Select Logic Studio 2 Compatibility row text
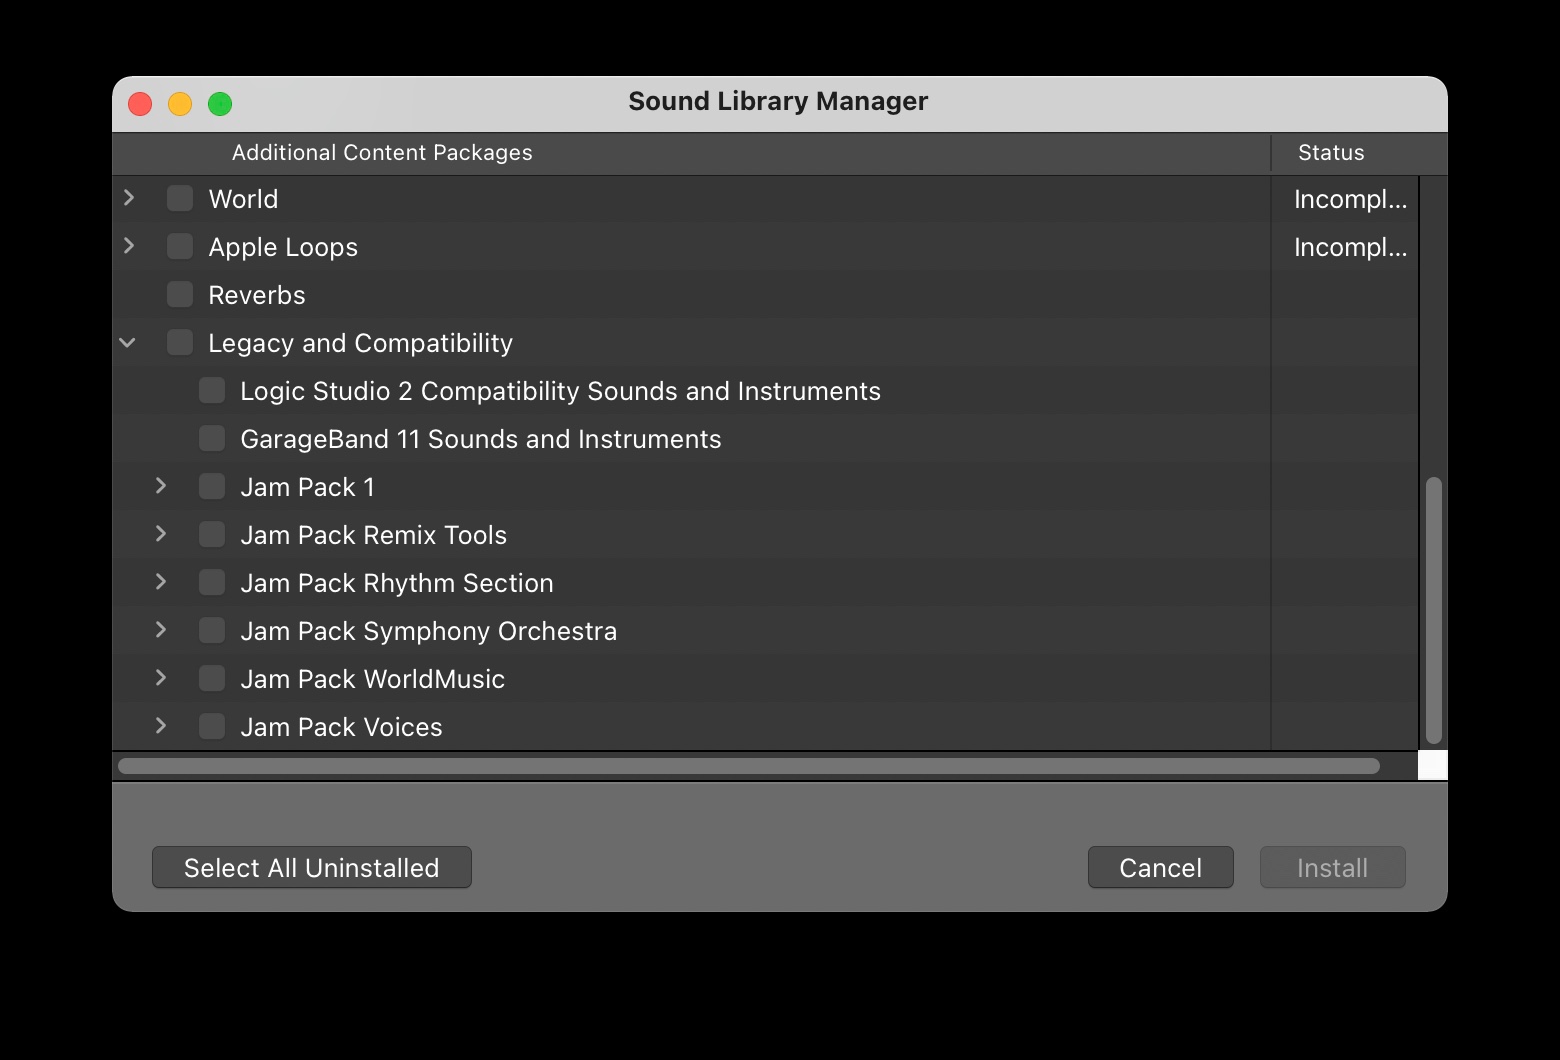The width and height of the screenshot is (1560, 1060). tap(560, 391)
